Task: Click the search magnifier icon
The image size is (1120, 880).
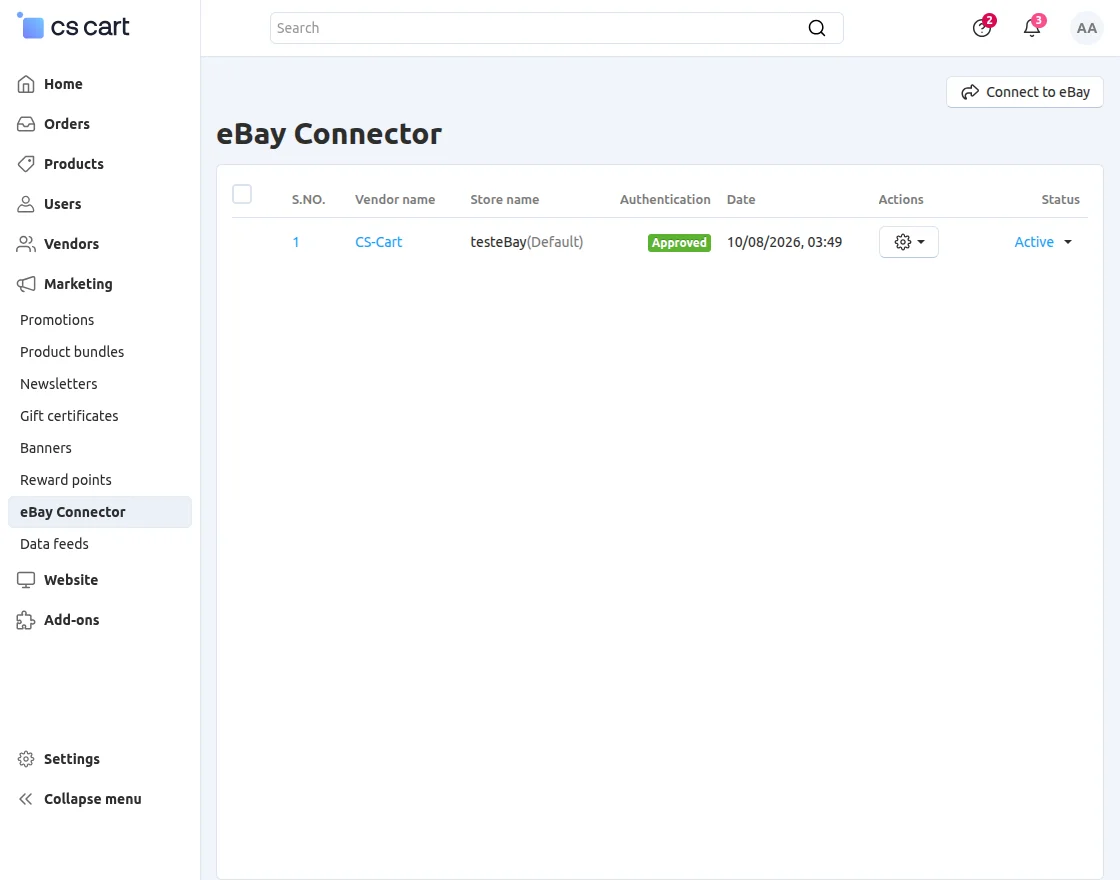Action: [x=816, y=28]
